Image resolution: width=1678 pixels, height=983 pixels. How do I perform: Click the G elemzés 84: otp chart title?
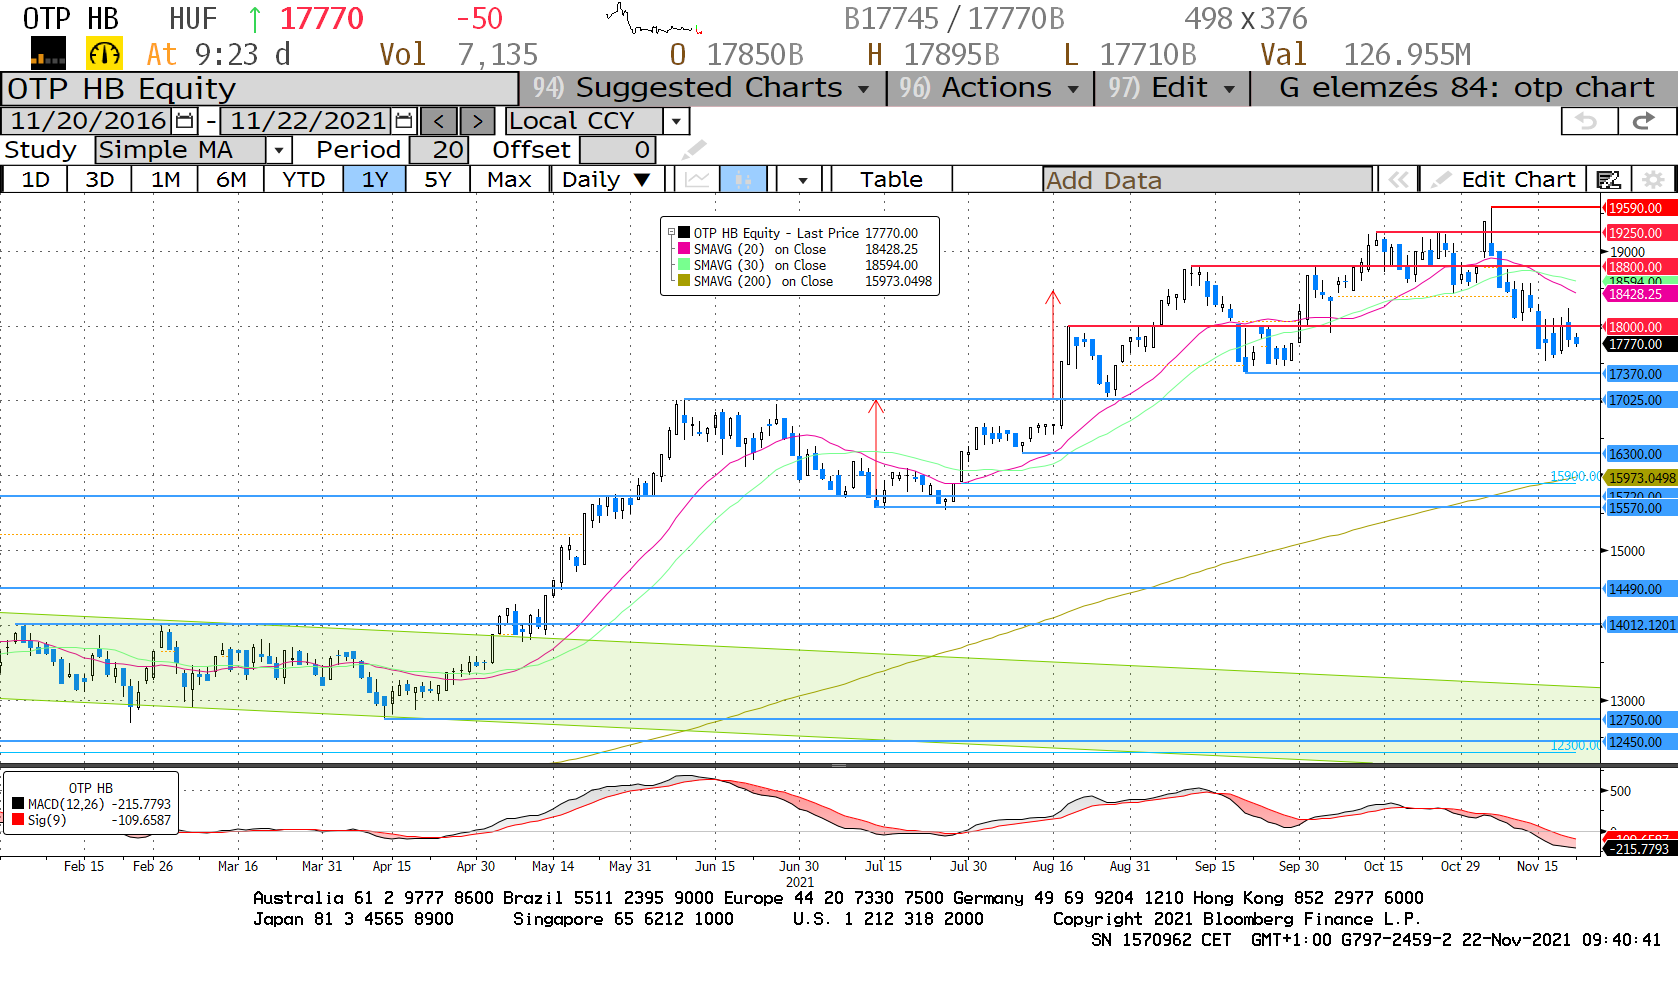1466,88
